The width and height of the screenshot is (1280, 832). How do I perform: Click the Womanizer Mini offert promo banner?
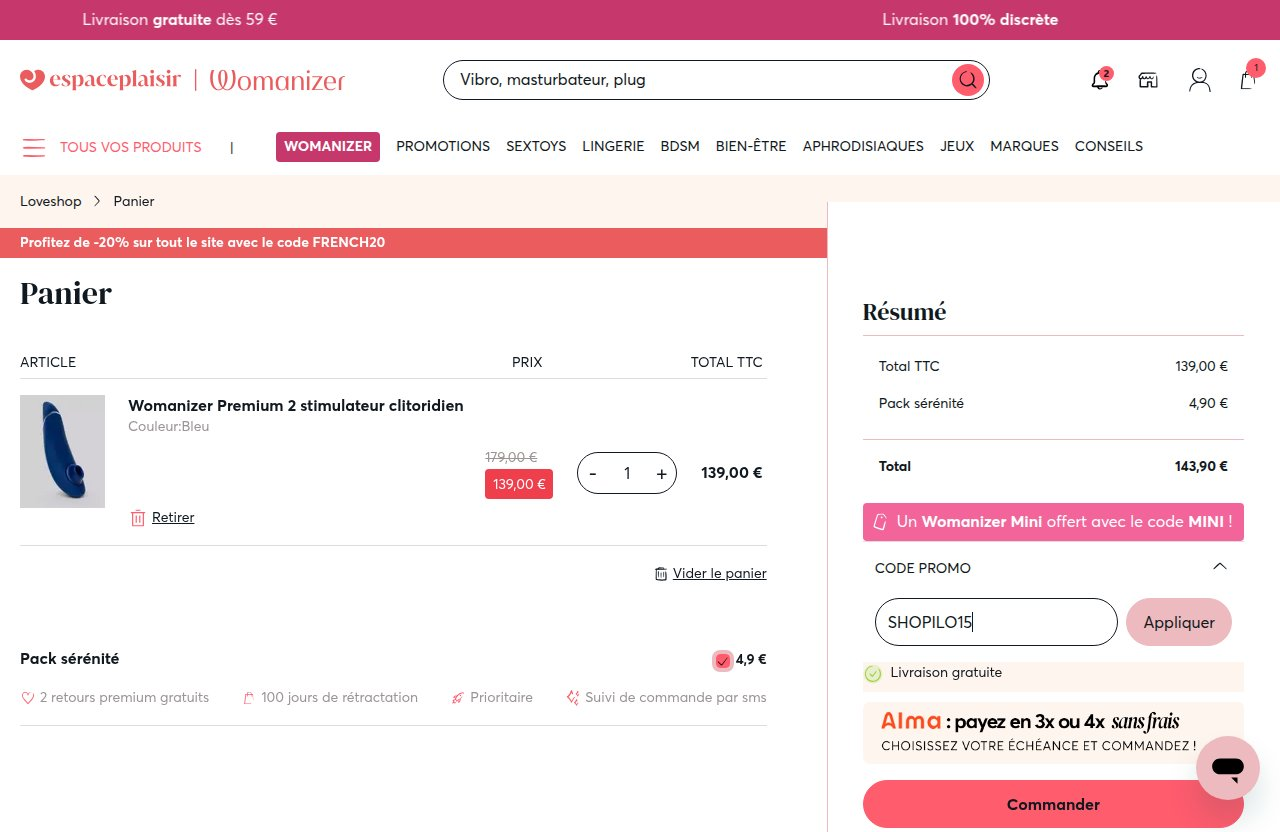click(x=1053, y=522)
